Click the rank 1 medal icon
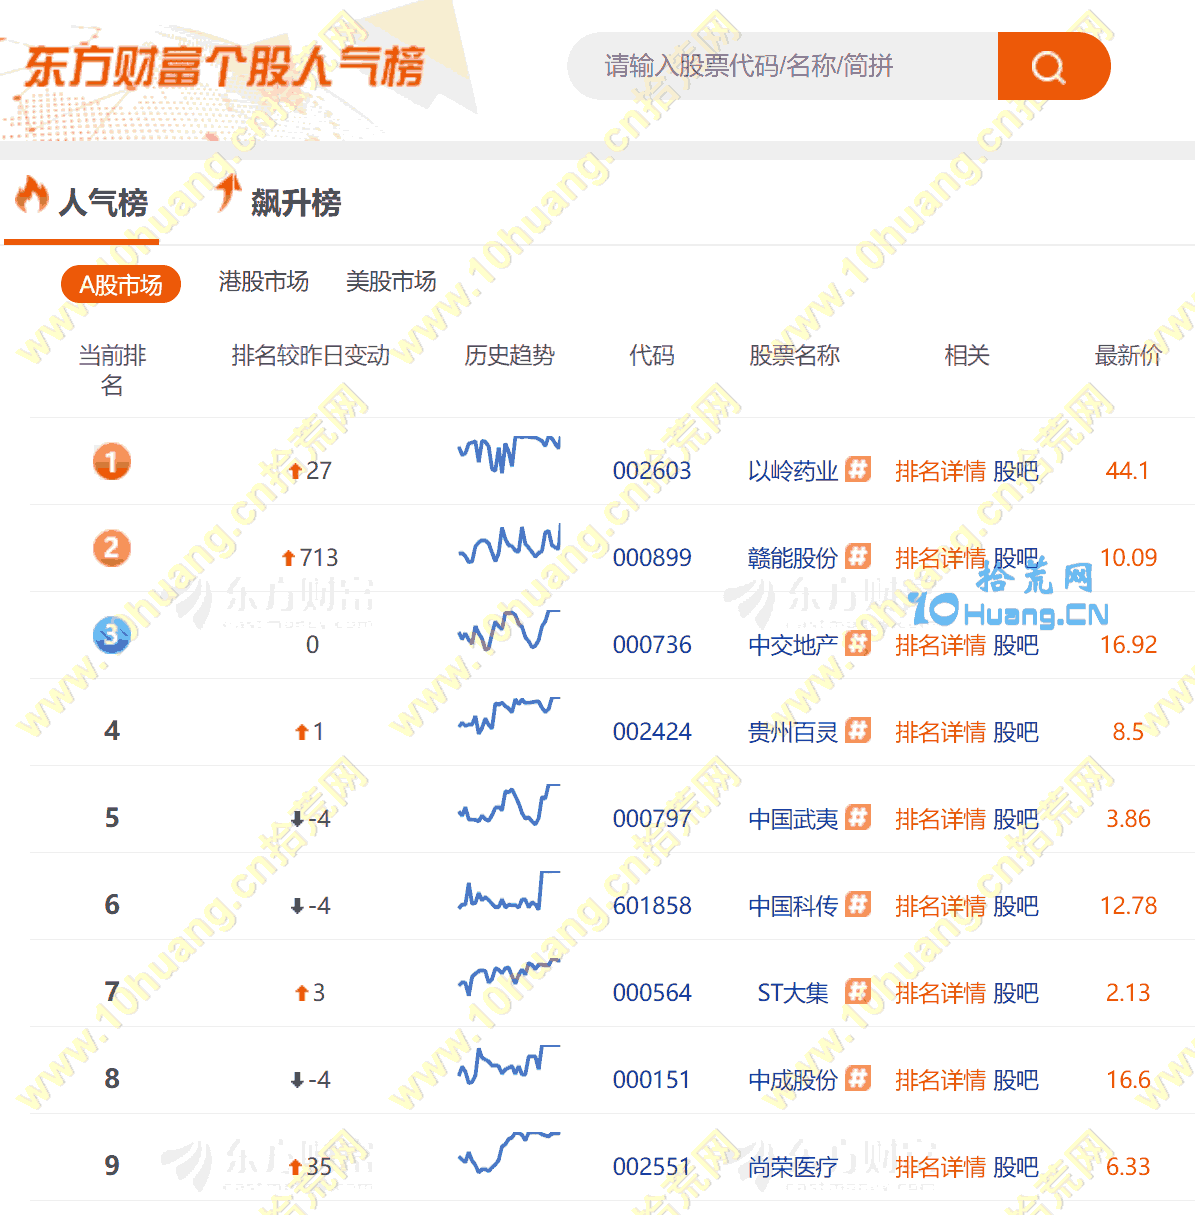 (112, 461)
